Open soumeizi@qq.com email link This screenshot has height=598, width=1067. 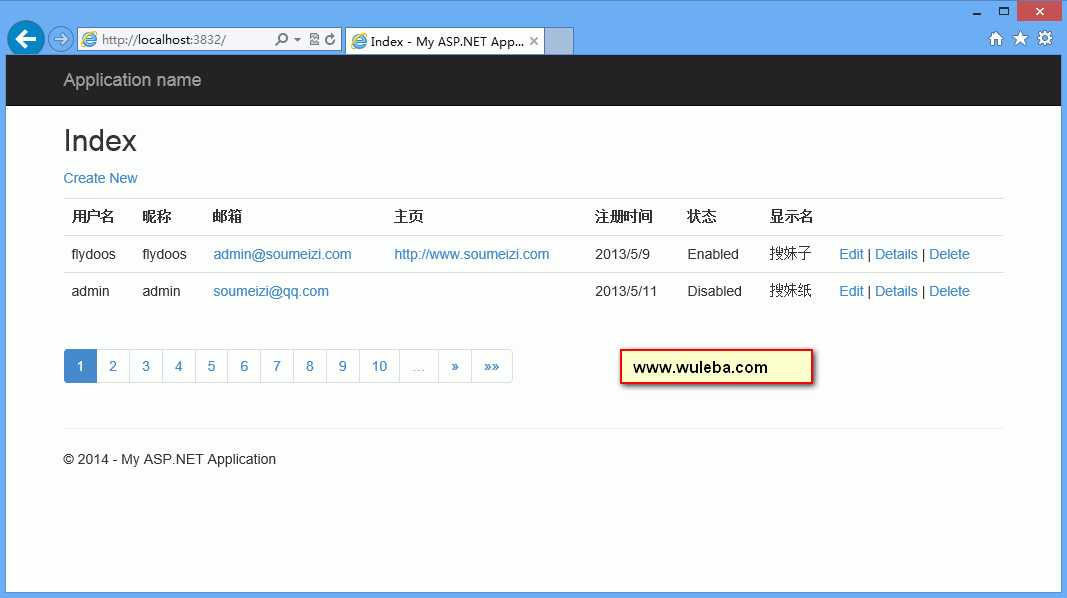click(x=271, y=291)
